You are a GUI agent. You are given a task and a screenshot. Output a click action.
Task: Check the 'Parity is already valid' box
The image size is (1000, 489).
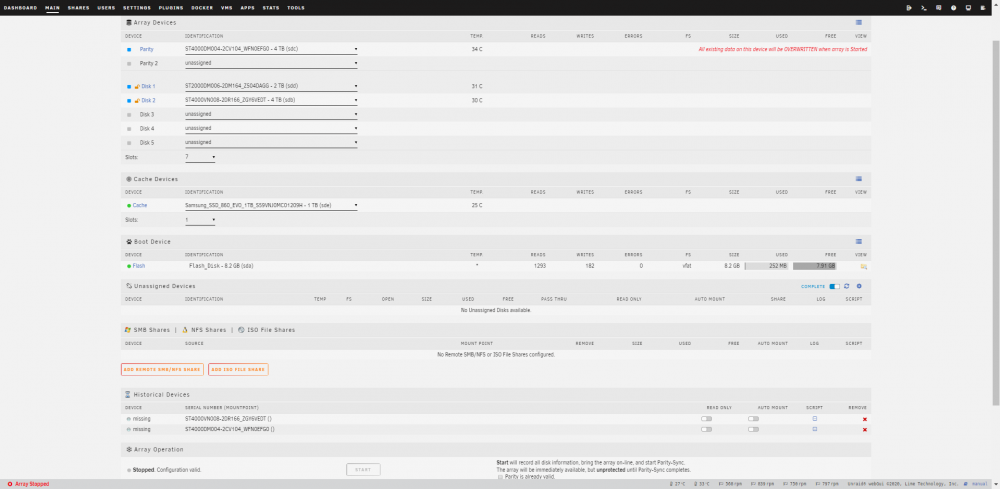(x=500, y=476)
